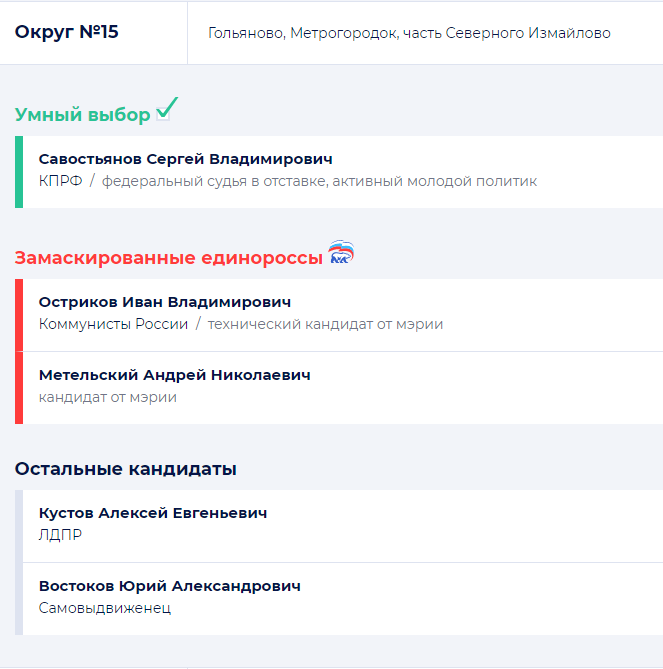Open candidate Савостьянов Сергей Владимирович
The height and width of the screenshot is (669, 663).
(x=185, y=159)
